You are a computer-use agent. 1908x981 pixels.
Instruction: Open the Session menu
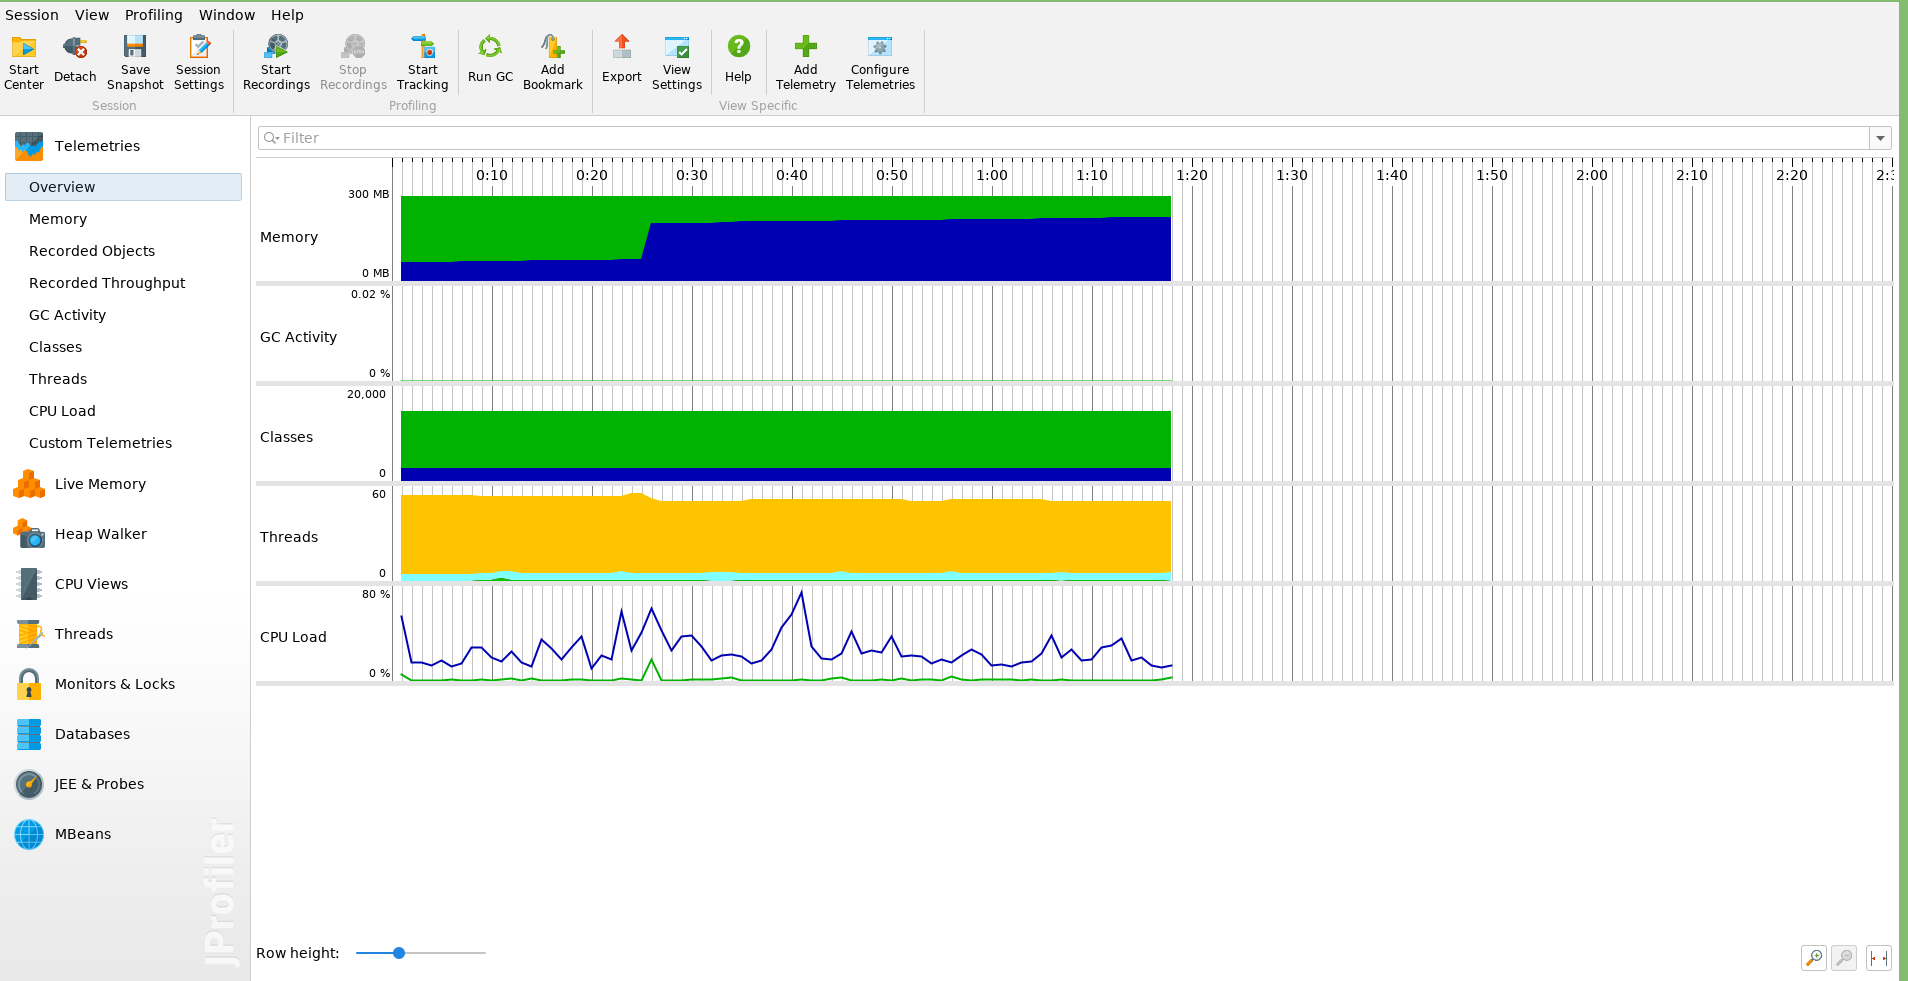coord(32,15)
